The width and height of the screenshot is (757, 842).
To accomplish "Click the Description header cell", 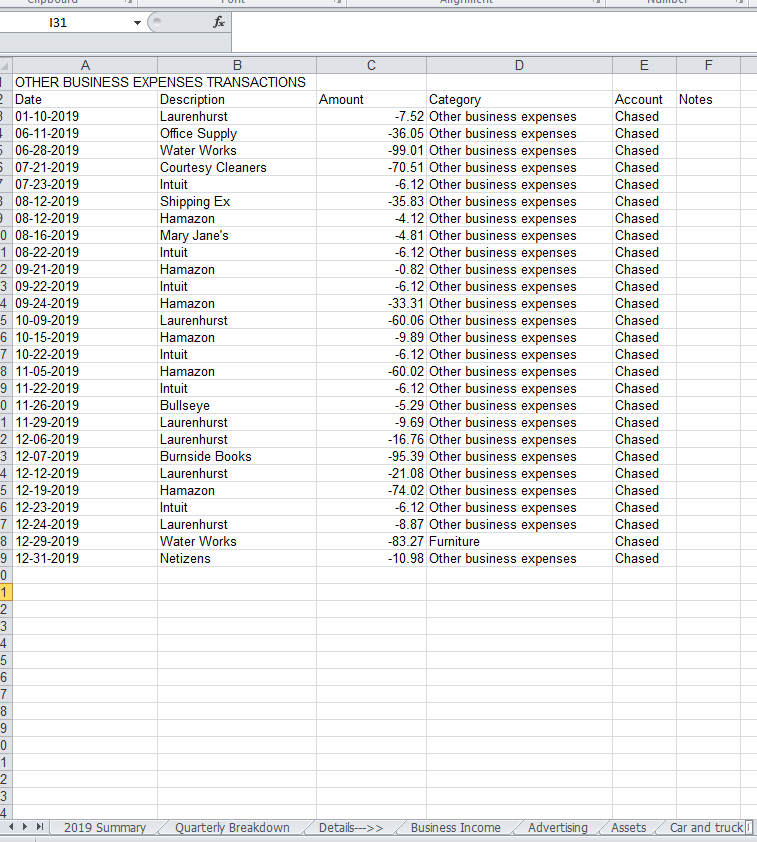I will pos(237,99).
